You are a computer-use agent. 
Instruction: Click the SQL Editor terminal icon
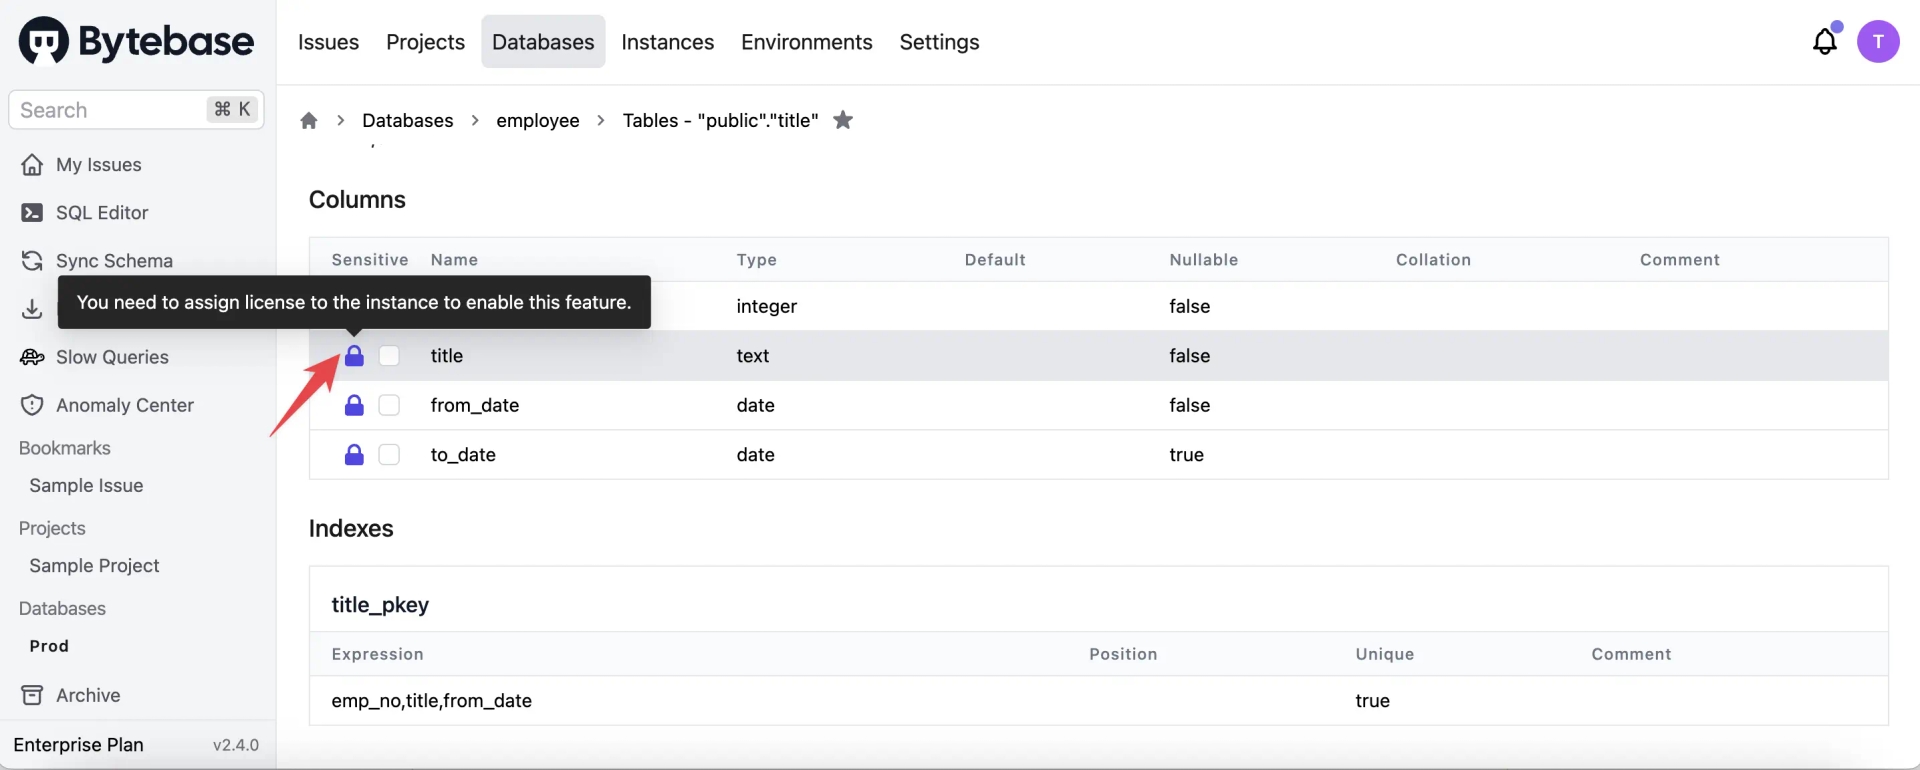32,213
